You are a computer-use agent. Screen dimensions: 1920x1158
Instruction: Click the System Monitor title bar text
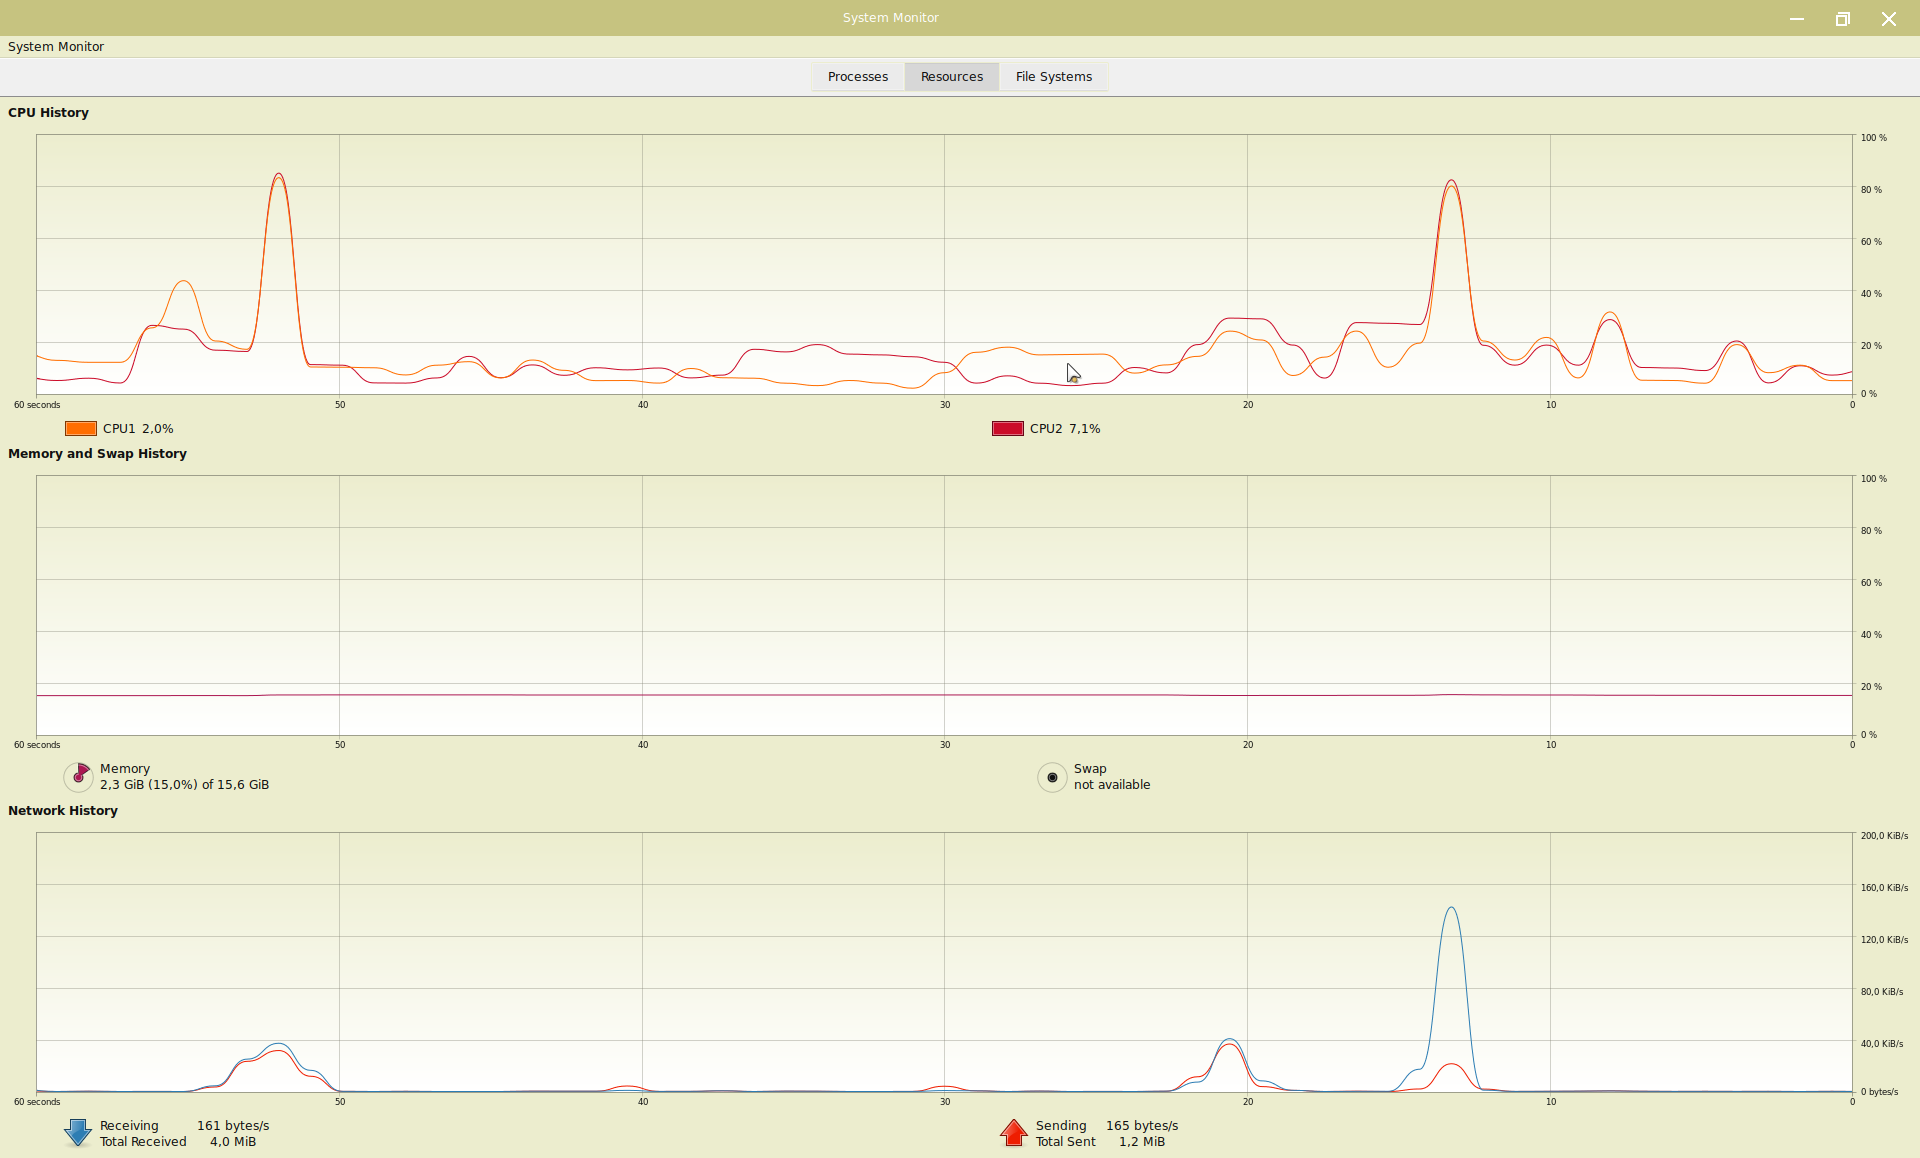890,18
